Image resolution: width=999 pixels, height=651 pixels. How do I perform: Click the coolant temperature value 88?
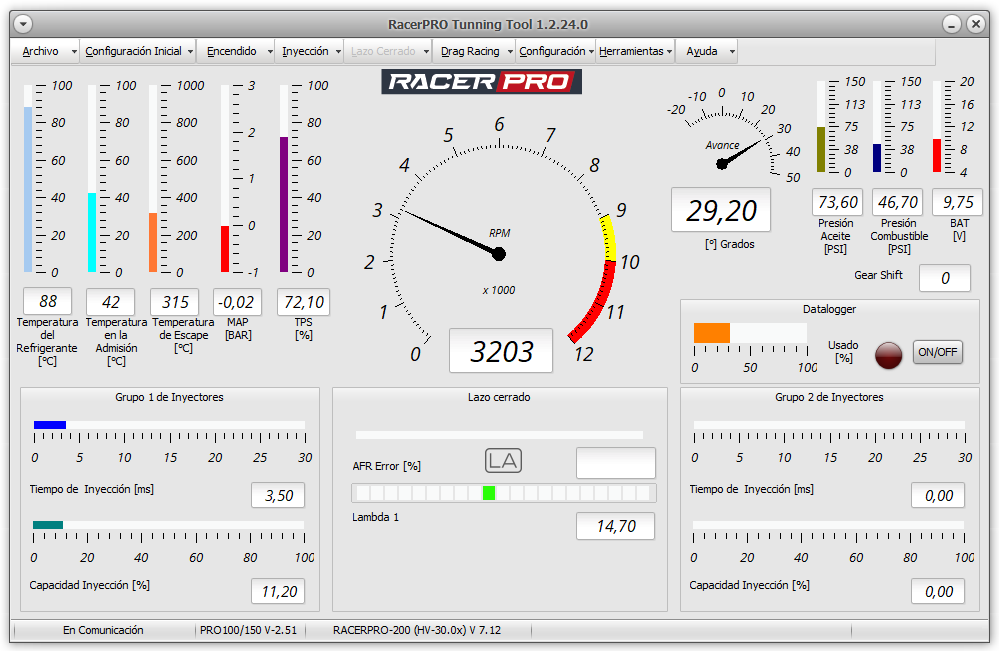[47, 301]
